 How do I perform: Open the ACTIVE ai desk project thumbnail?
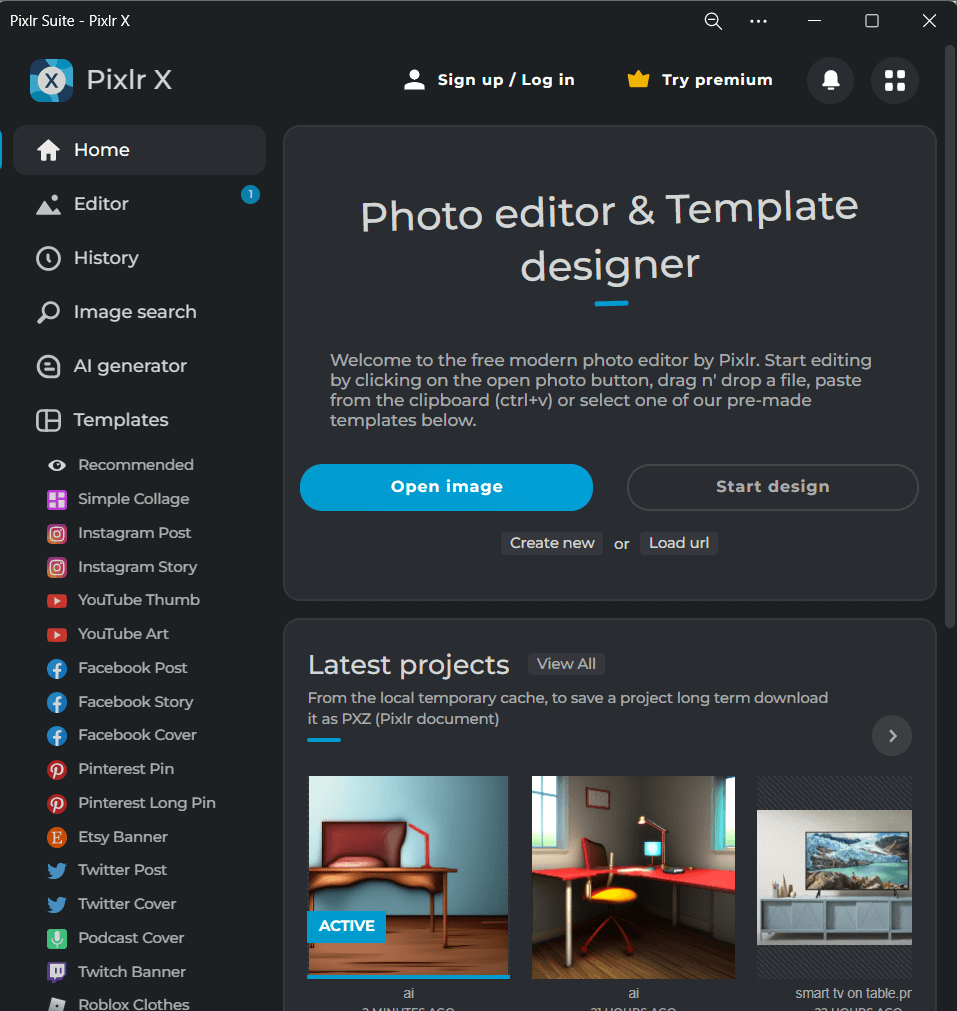[x=408, y=876]
